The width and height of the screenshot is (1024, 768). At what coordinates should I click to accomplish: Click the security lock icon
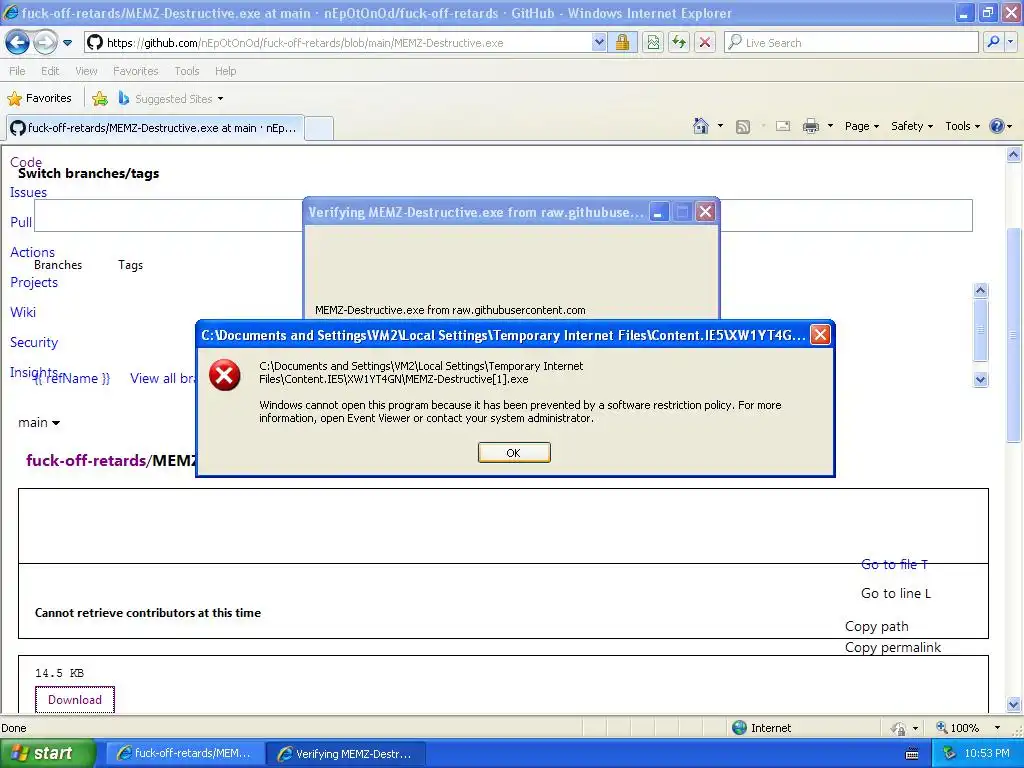[x=622, y=42]
